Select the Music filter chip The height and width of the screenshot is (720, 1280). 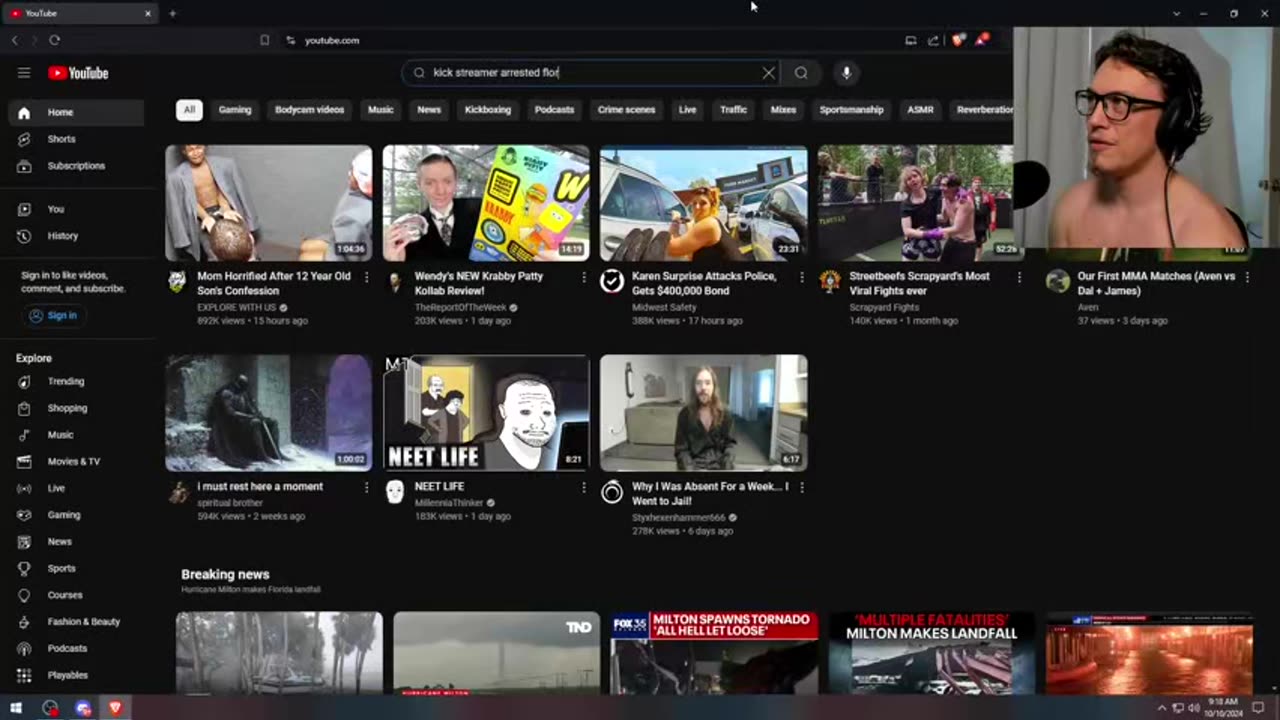click(381, 110)
